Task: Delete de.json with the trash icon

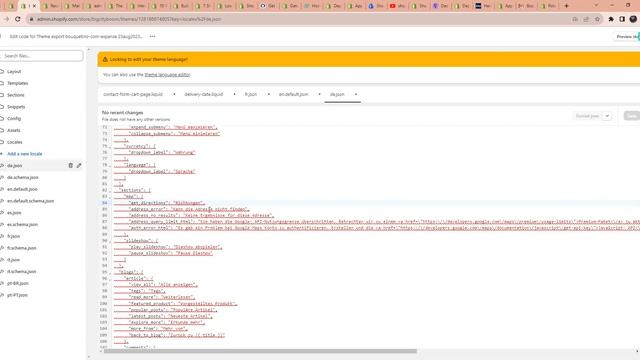Action: click(x=71, y=166)
